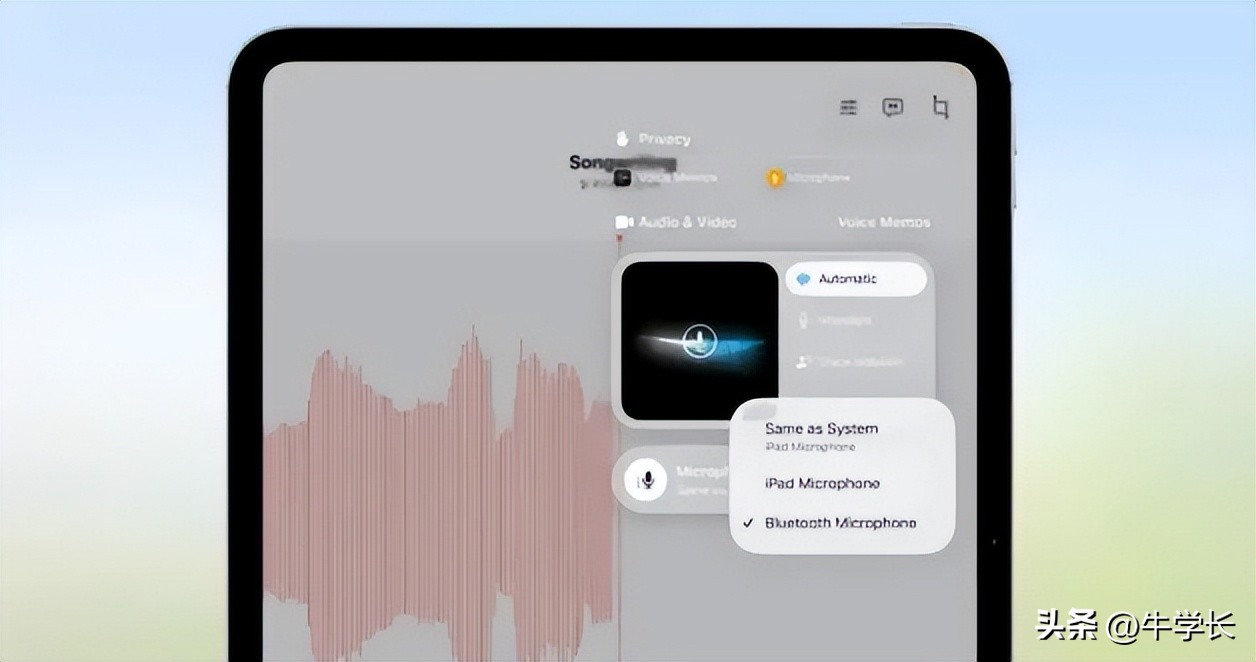Select iPad Microphone from the menu
Viewport: 1256px width, 662px height.
pyautogui.click(x=820, y=483)
